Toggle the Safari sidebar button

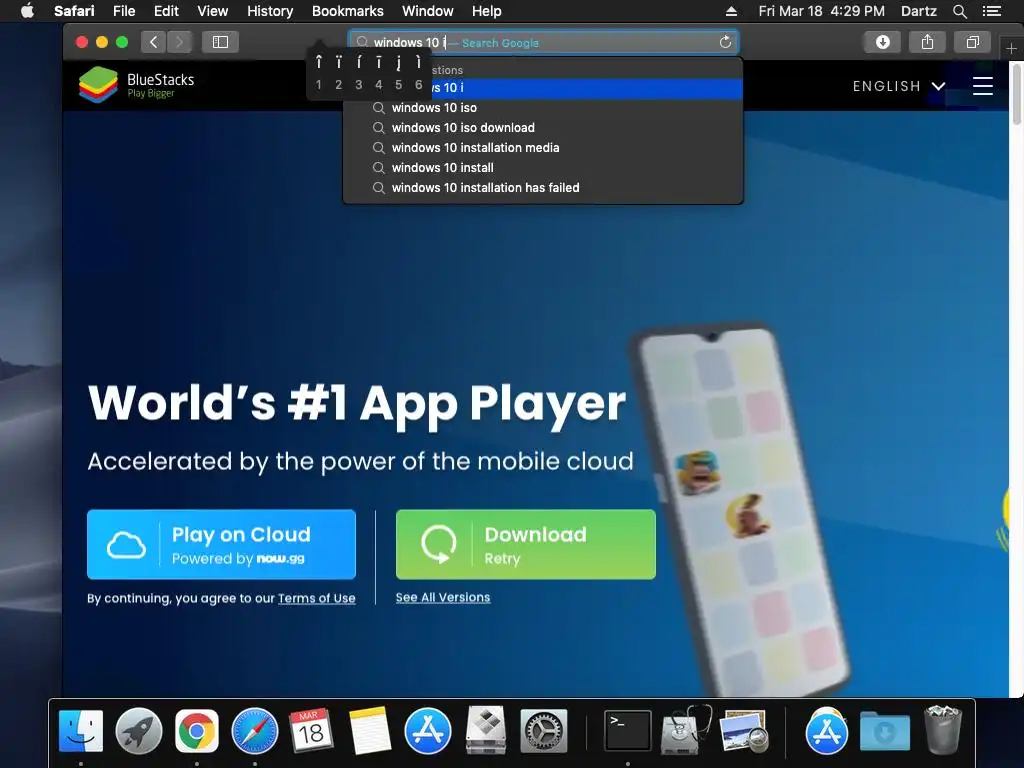220,42
